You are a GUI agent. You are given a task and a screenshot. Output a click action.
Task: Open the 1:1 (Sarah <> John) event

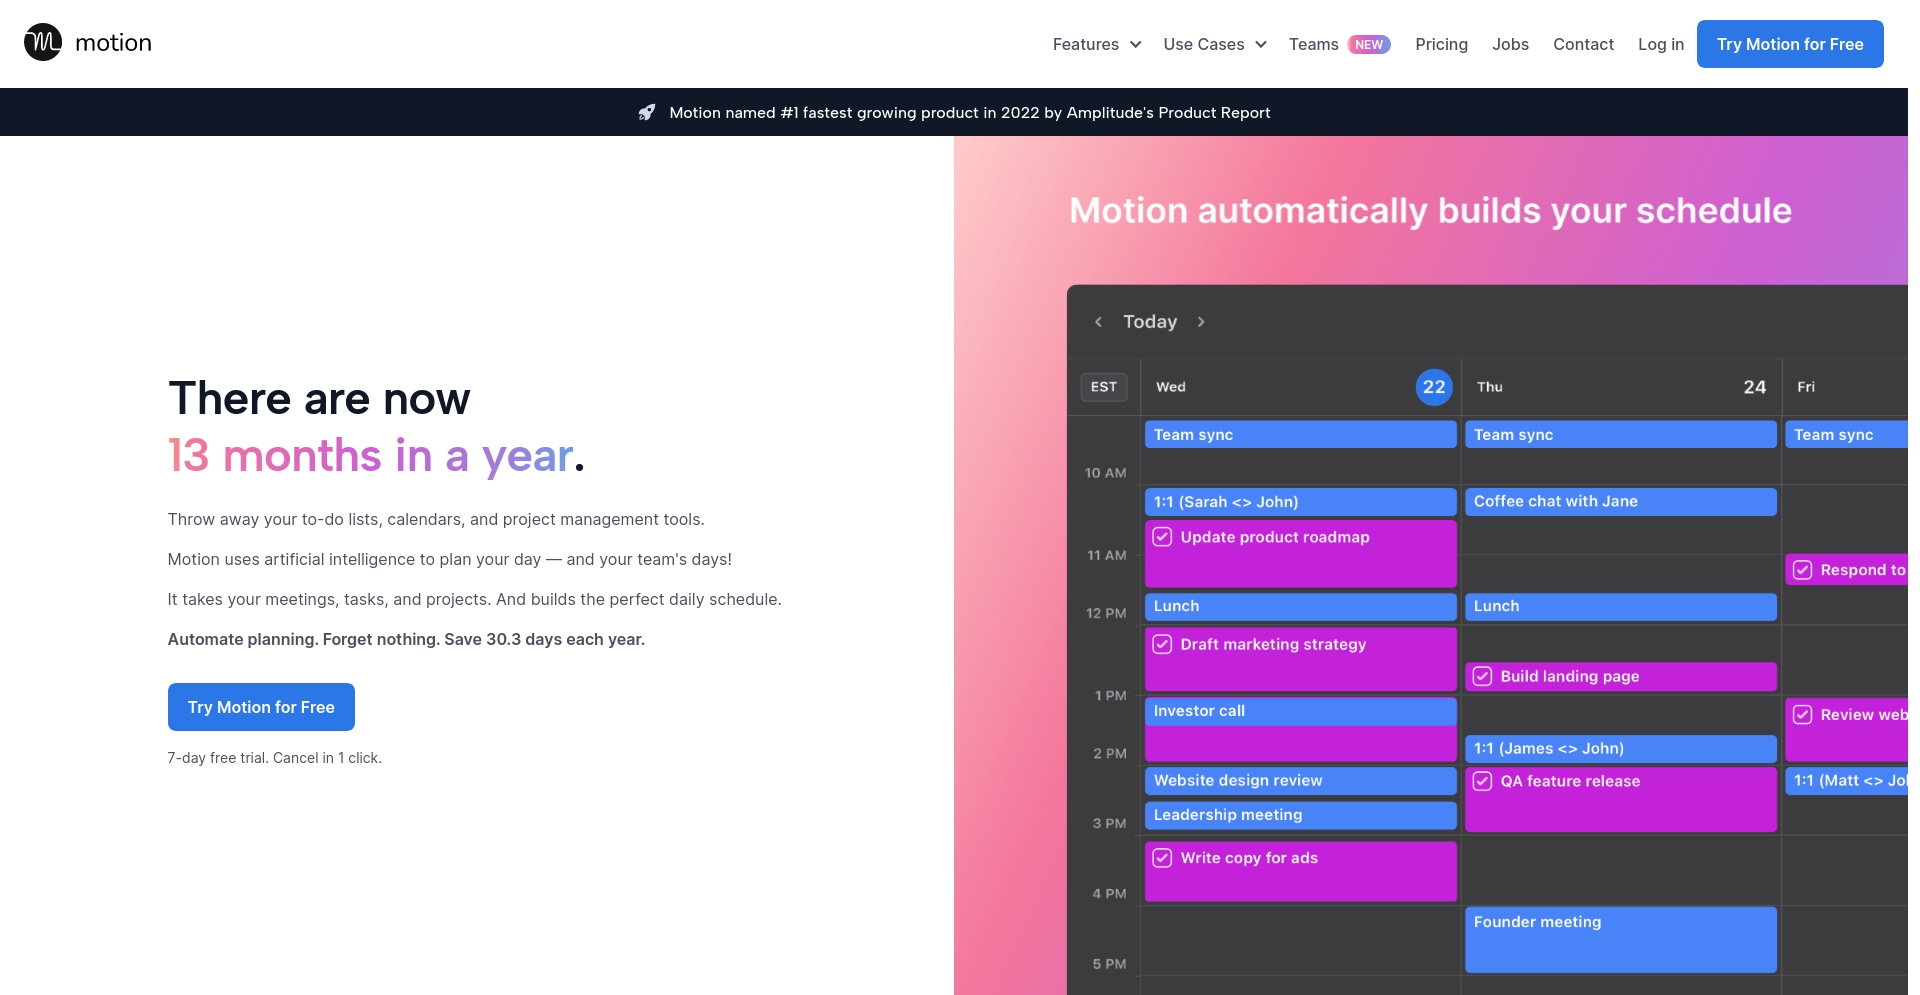1300,502
